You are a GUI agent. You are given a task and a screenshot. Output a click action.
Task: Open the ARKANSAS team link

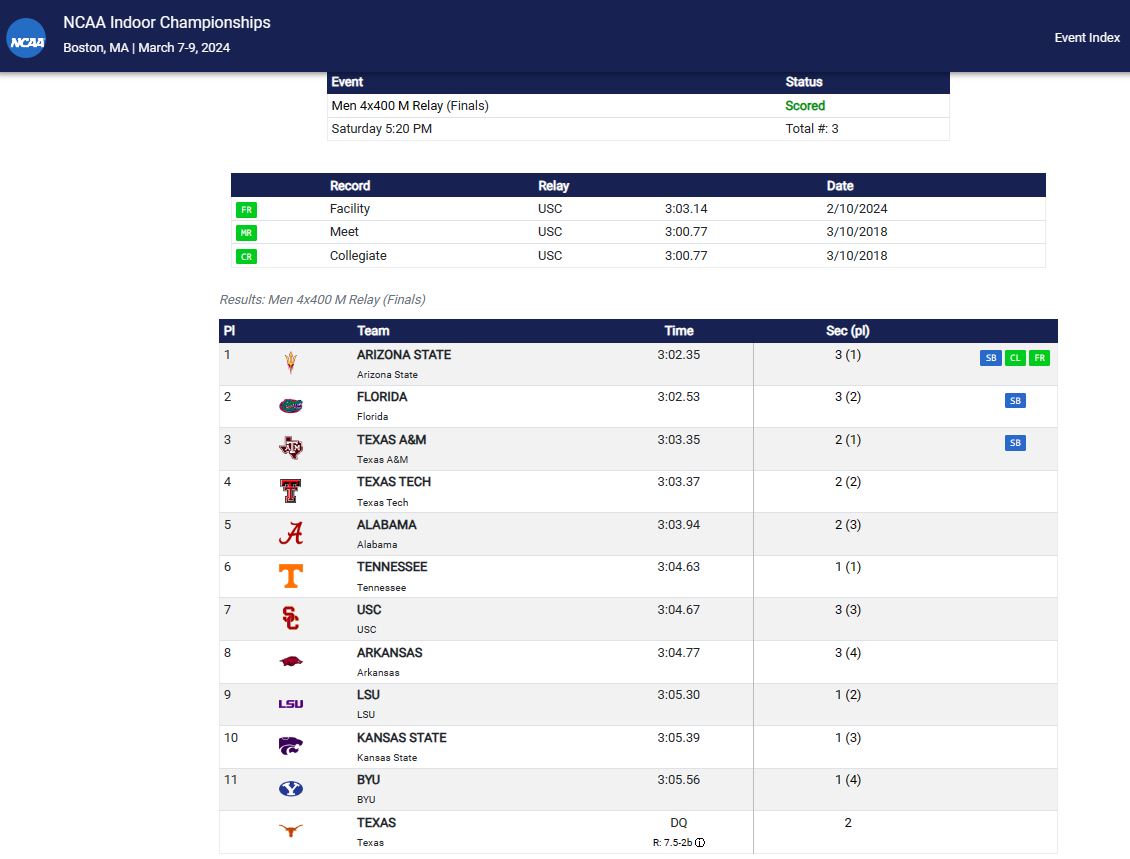pos(389,652)
